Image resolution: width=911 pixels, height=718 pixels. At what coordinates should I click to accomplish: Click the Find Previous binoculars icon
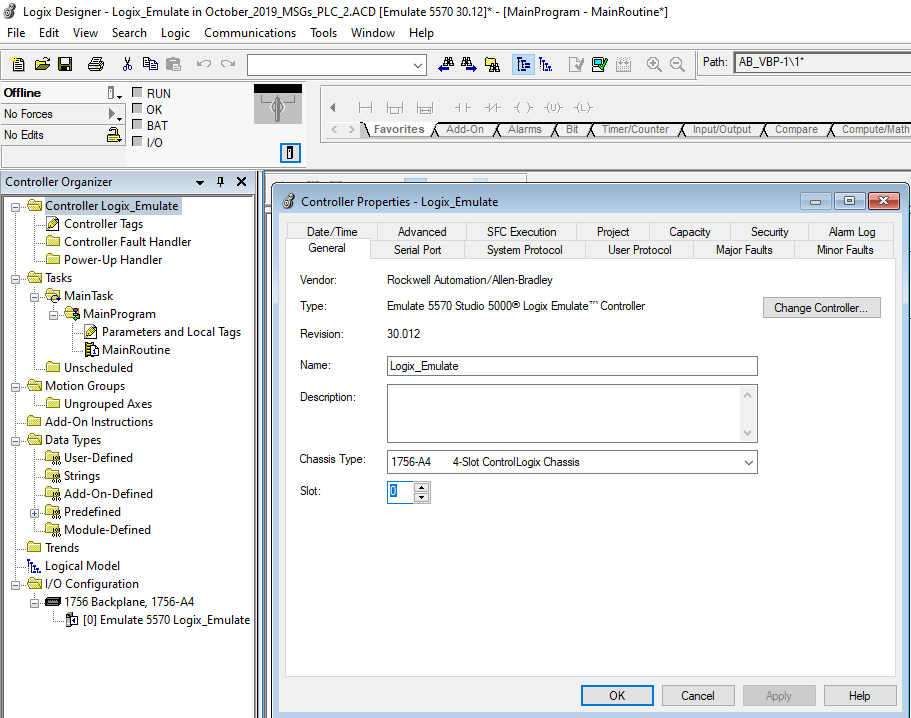[x=446, y=64]
